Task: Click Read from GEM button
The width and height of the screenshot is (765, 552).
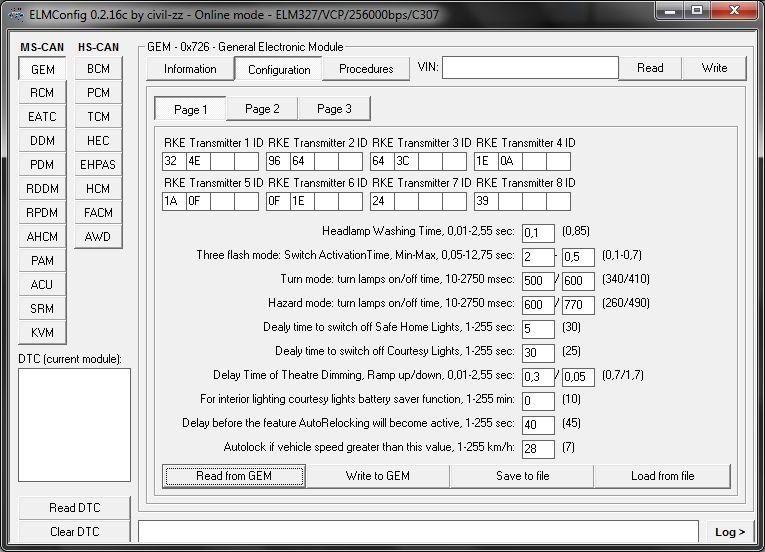Action: tap(234, 476)
